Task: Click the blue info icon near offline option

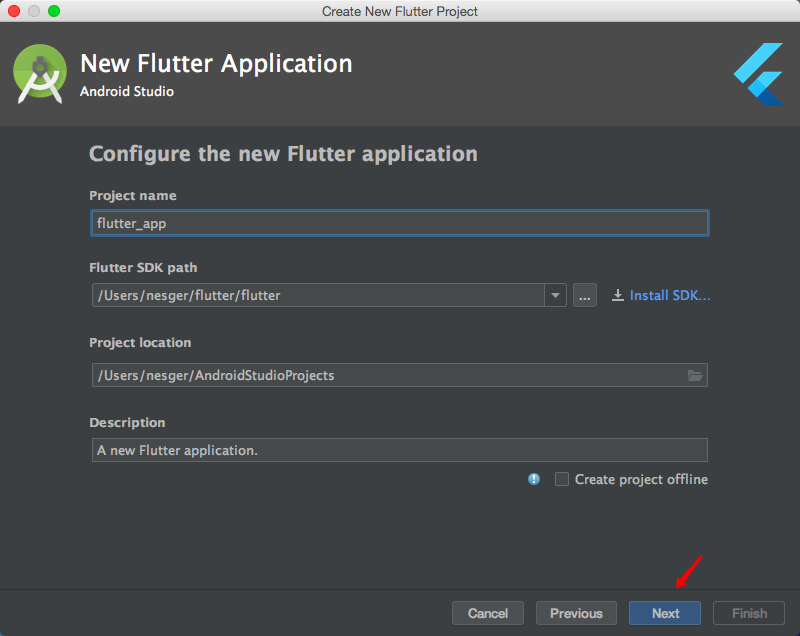Action: point(534,480)
